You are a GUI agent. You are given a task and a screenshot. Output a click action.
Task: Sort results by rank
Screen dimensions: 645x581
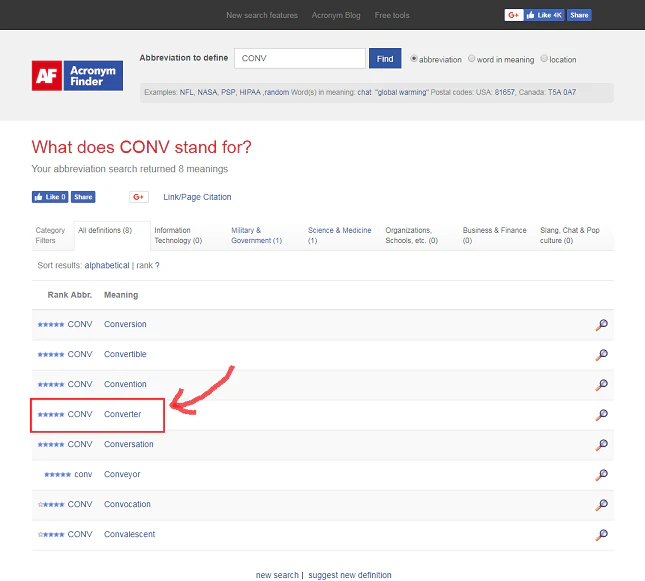click(x=145, y=265)
